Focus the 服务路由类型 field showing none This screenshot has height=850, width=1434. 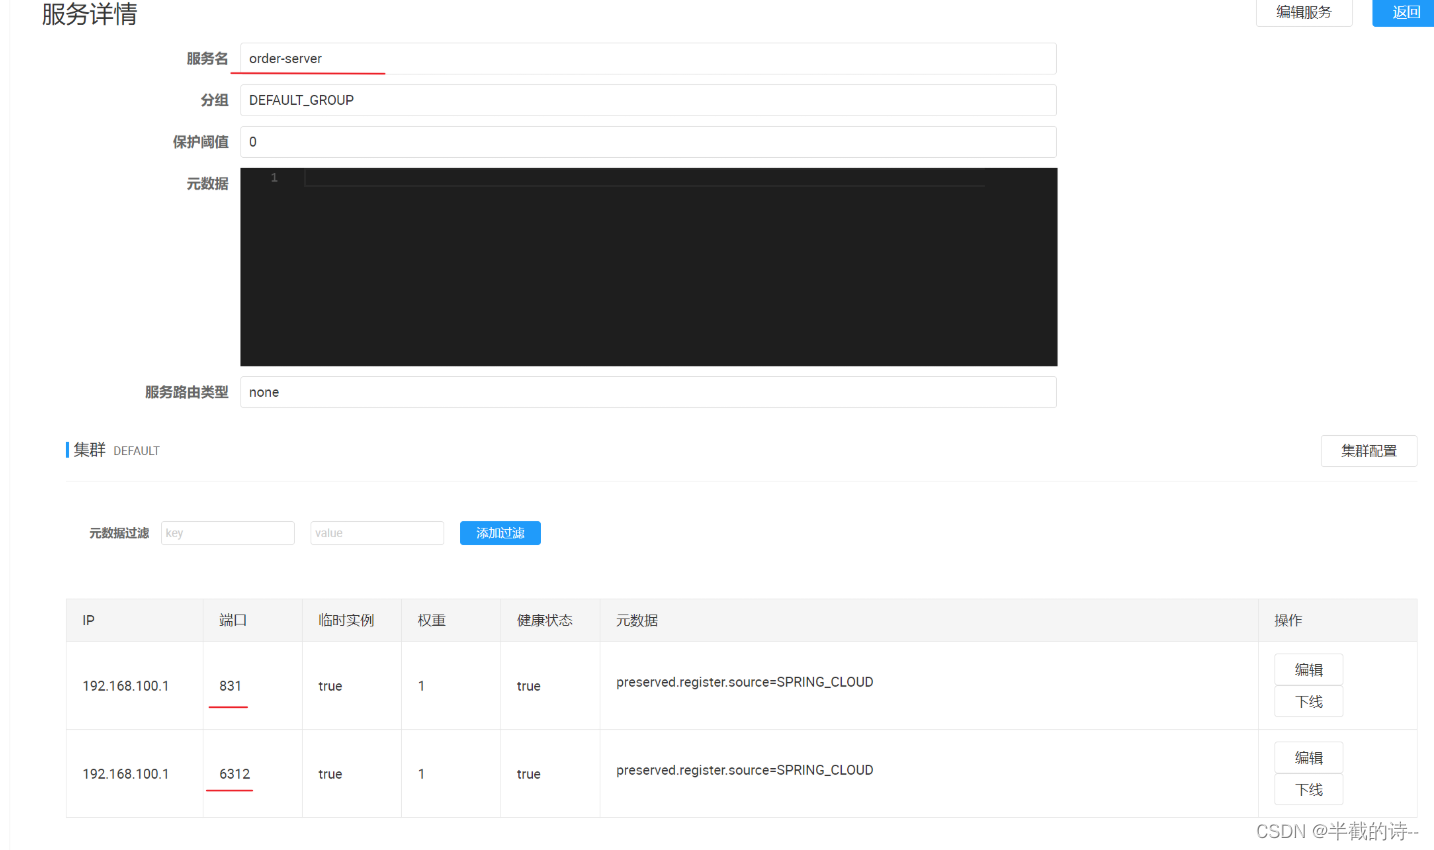tap(648, 392)
